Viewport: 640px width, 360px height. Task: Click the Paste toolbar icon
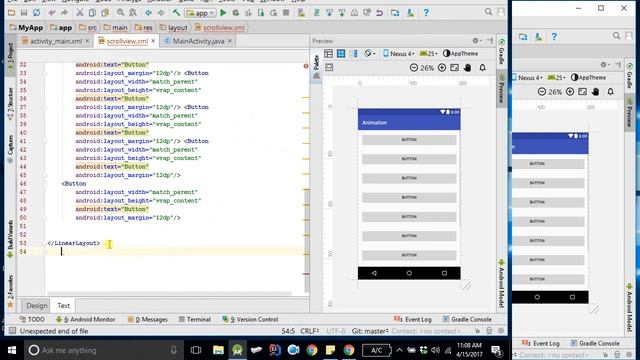[105, 13]
